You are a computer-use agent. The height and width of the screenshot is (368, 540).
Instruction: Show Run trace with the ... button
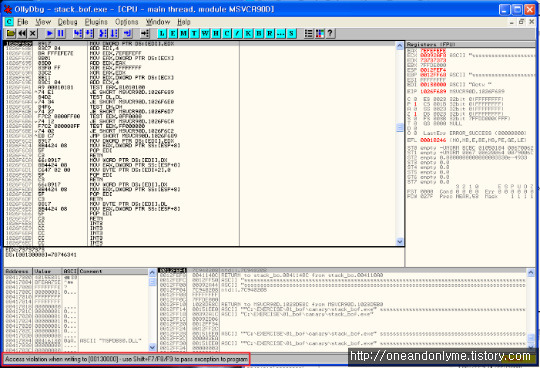pyautogui.click(x=280, y=33)
